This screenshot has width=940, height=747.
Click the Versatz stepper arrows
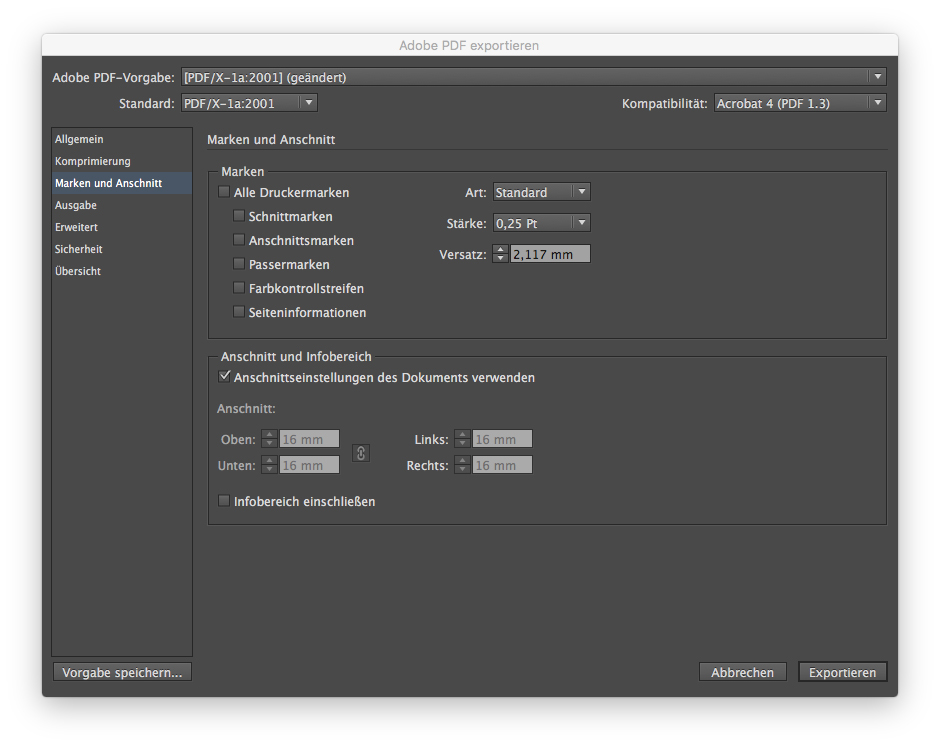pyautogui.click(x=501, y=254)
